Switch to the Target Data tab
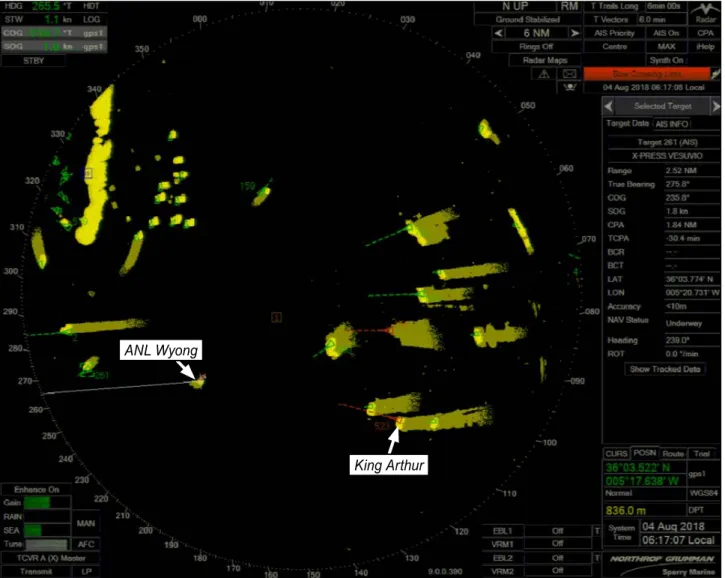Image resolution: width=725 pixels, height=578 pixels. tap(627, 123)
